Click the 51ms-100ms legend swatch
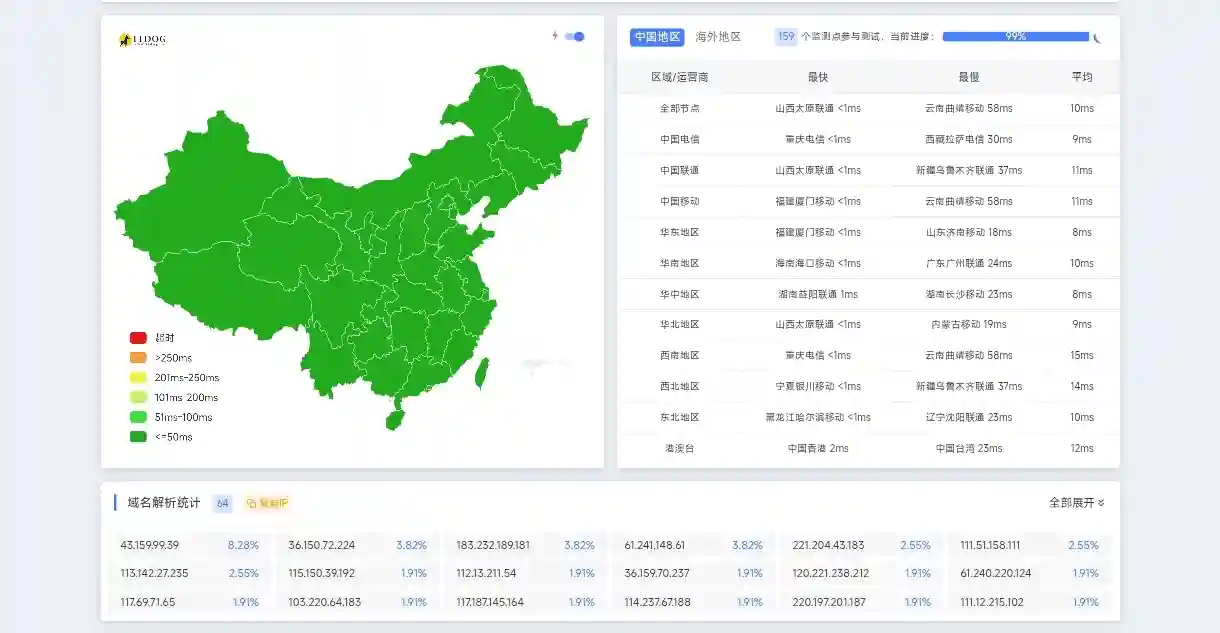 tap(138, 417)
